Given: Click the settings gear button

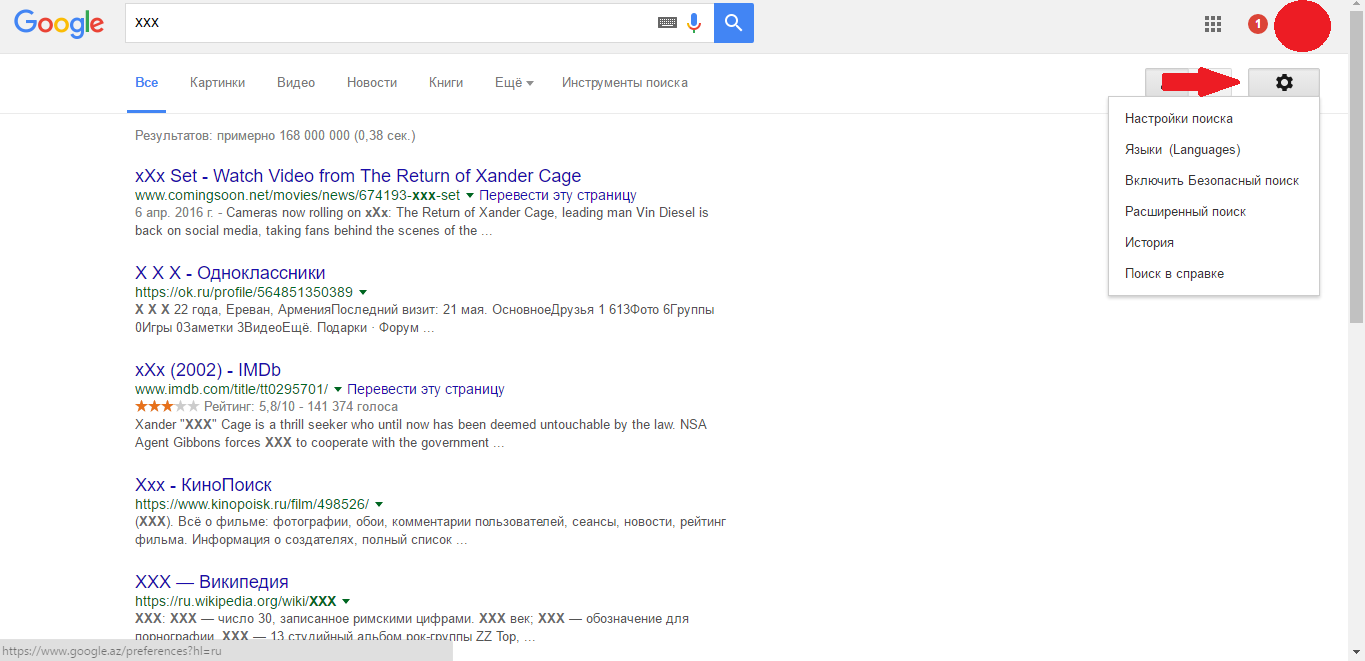Looking at the screenshot, I should (1284, 83).
